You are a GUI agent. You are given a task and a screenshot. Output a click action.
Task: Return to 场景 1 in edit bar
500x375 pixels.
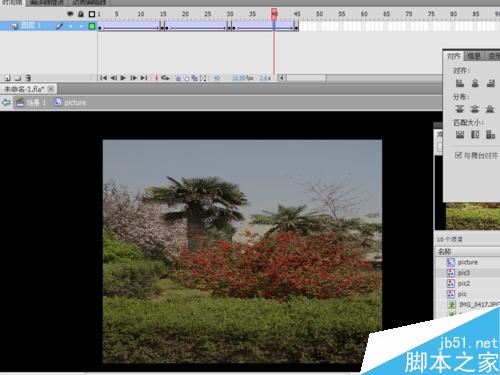coord(31,102)
